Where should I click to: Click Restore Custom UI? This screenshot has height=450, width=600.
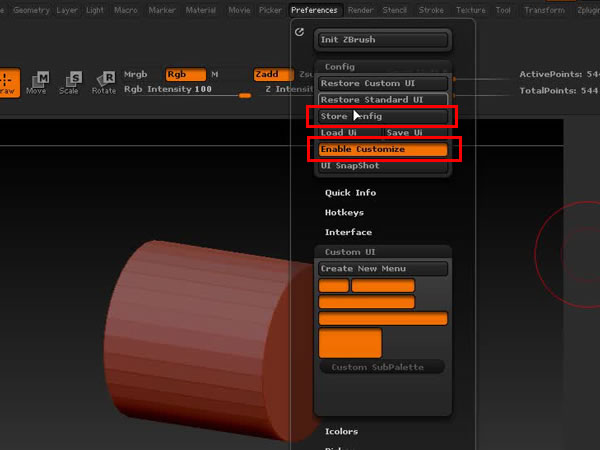coord(383,83)
